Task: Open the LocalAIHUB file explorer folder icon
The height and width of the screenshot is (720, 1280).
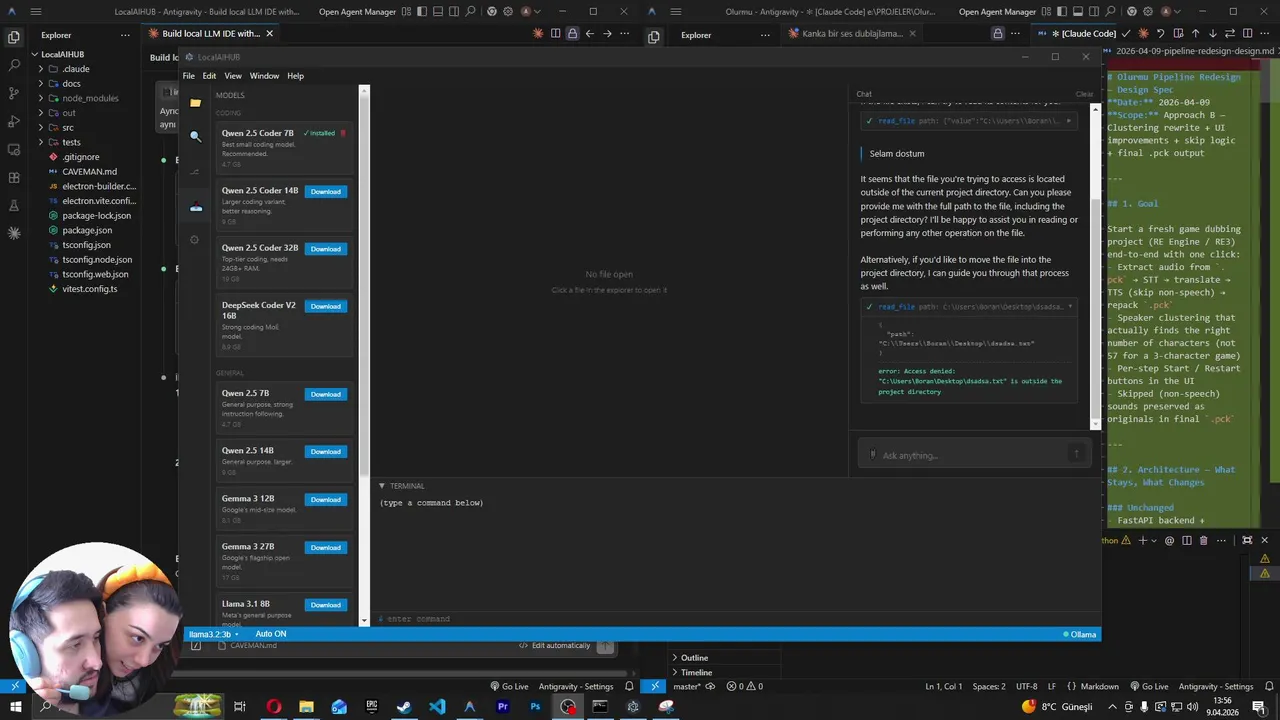Action: pyautogui.click(x=195, y=103)
